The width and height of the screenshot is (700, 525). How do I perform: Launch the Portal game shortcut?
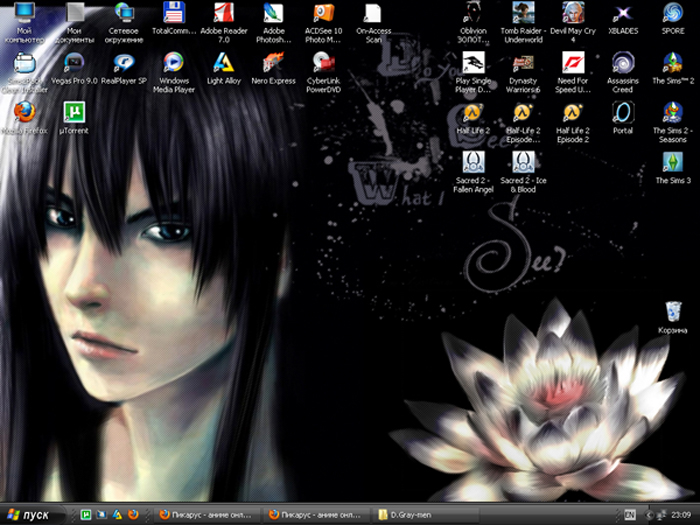(x=623, y=118)
